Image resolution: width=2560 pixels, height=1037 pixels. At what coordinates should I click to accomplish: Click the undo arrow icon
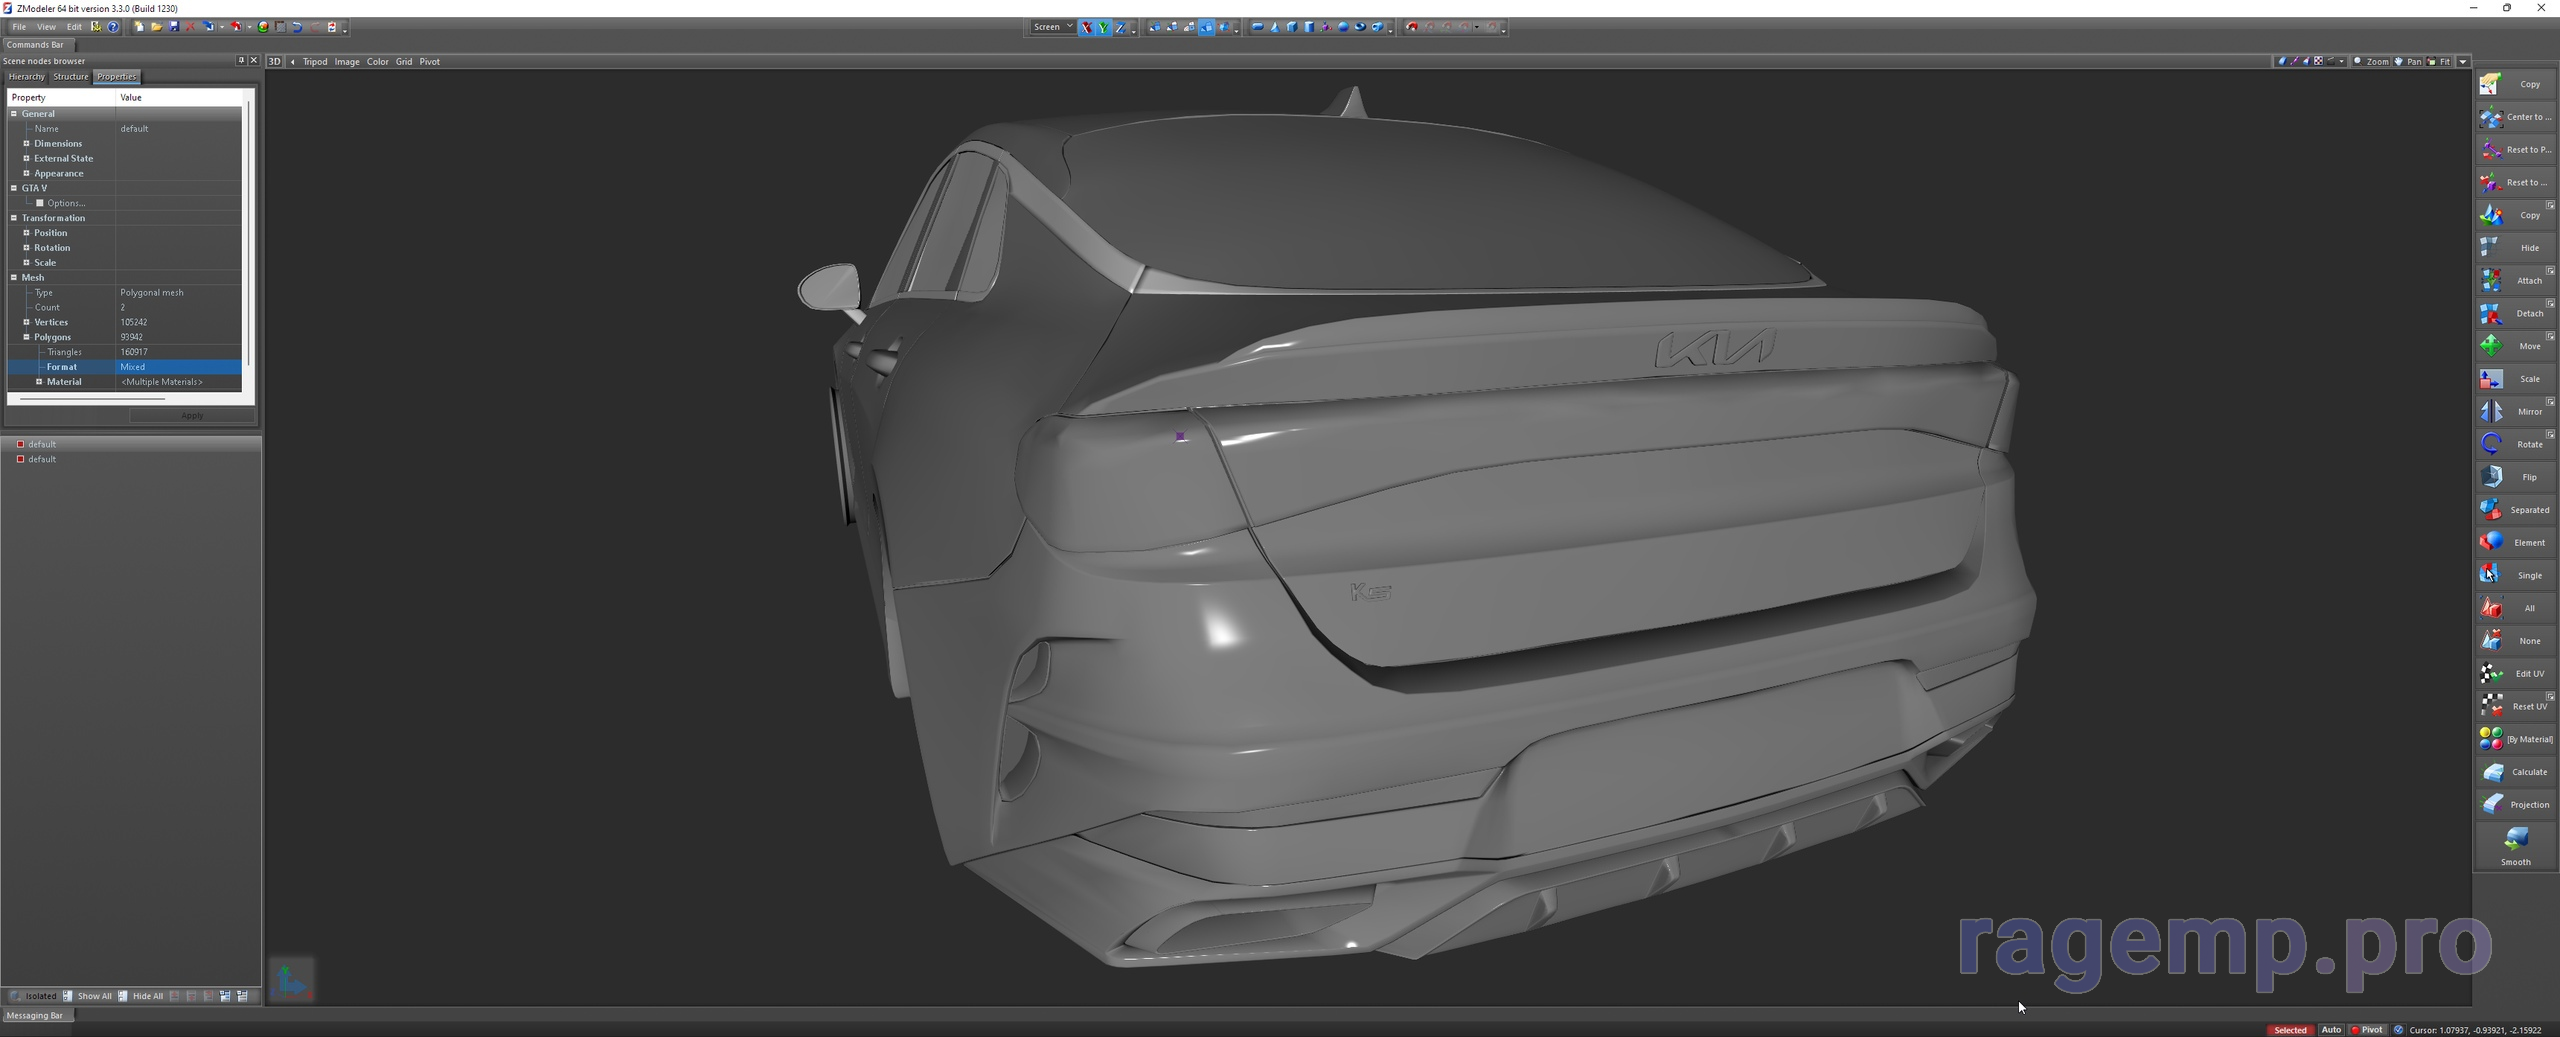pos(298,27)
